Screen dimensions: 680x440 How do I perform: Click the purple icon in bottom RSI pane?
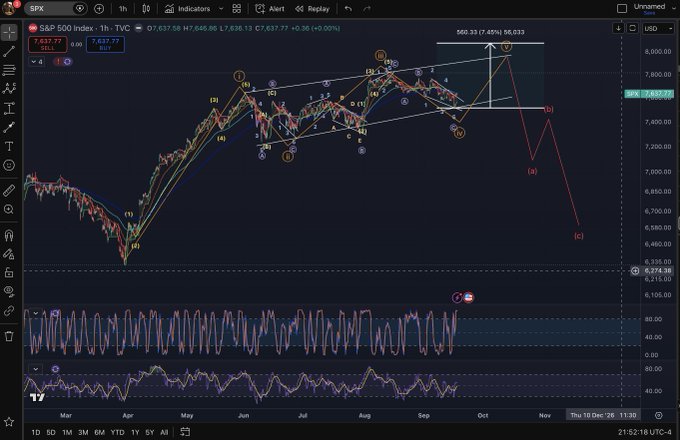click(x=55, y=369)
